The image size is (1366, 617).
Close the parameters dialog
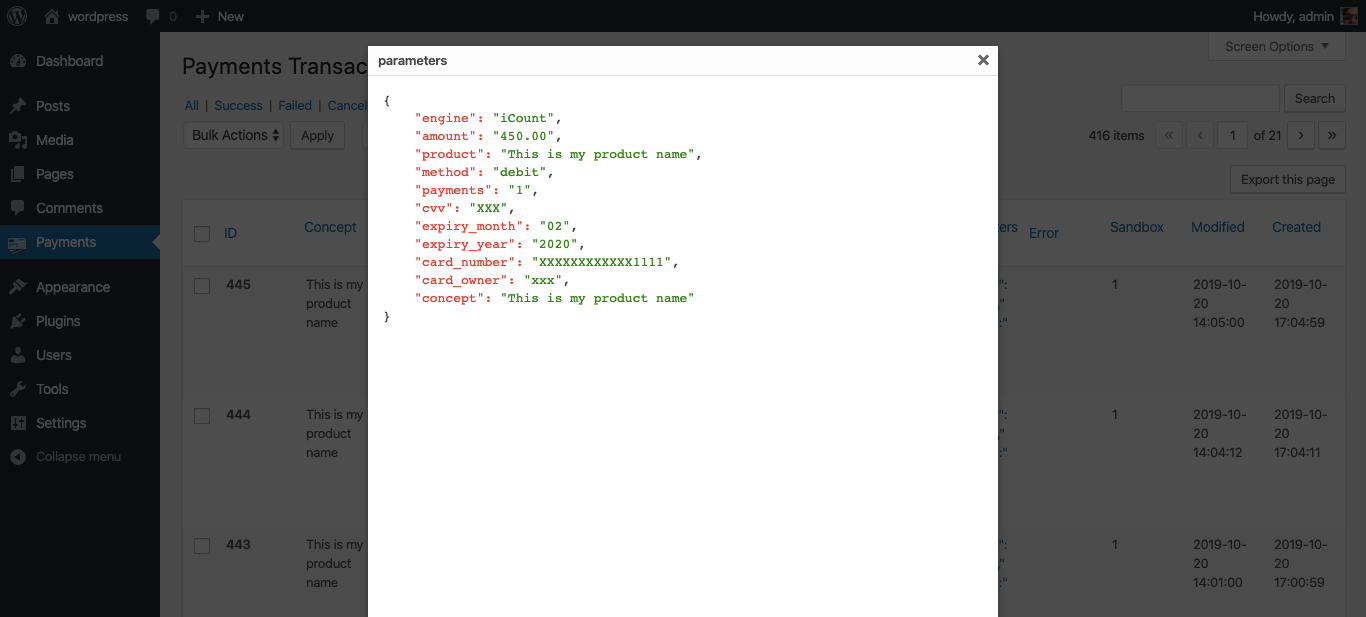983,60
